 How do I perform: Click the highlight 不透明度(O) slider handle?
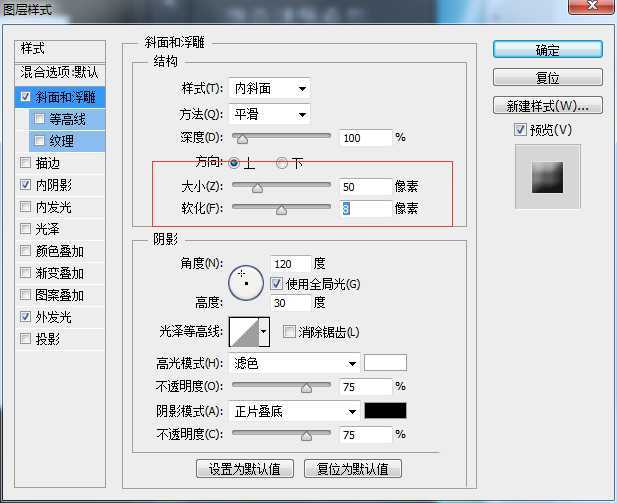click(x=306, y=388)
